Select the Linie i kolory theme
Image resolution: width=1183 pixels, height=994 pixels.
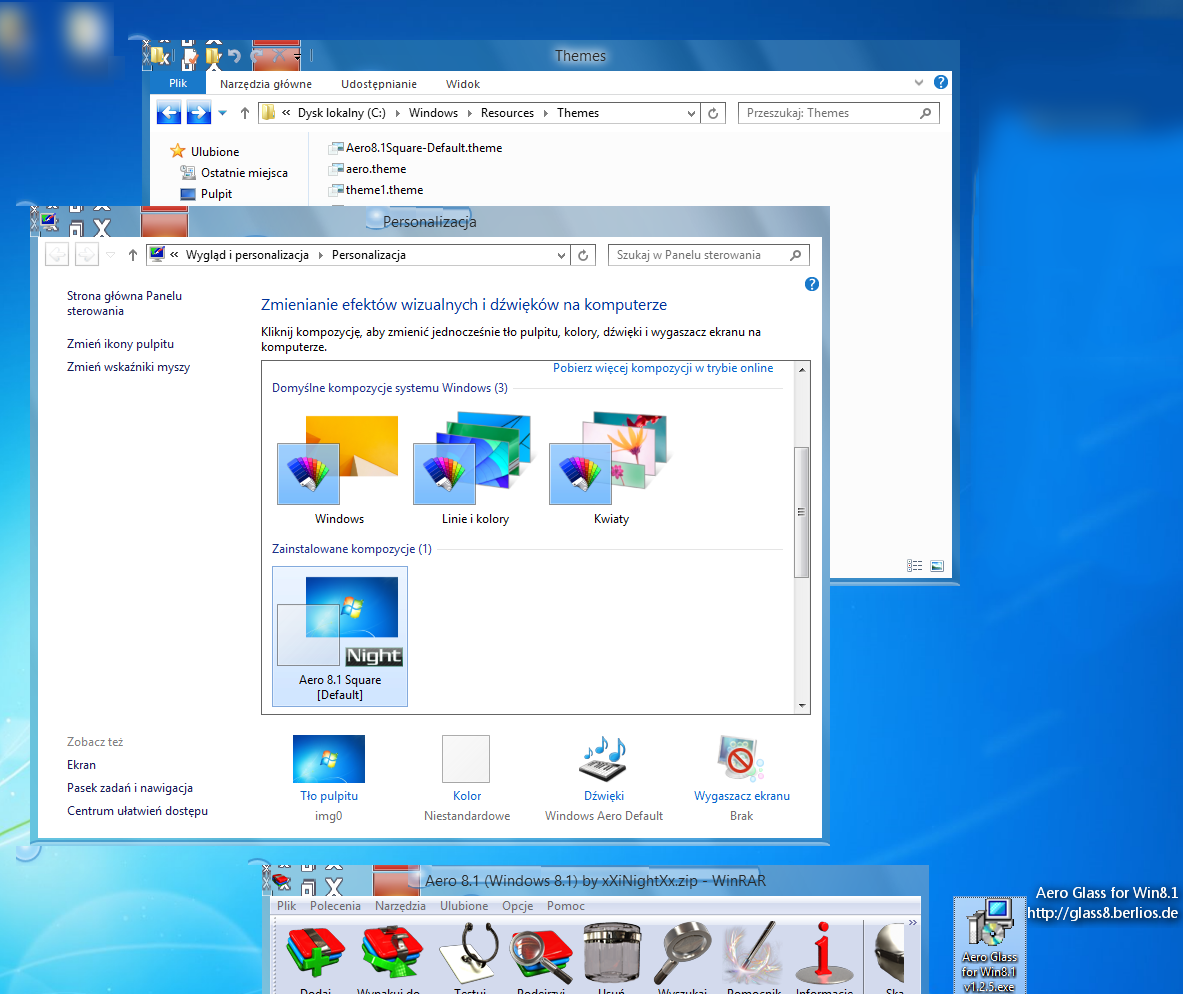tap(475, 468)
